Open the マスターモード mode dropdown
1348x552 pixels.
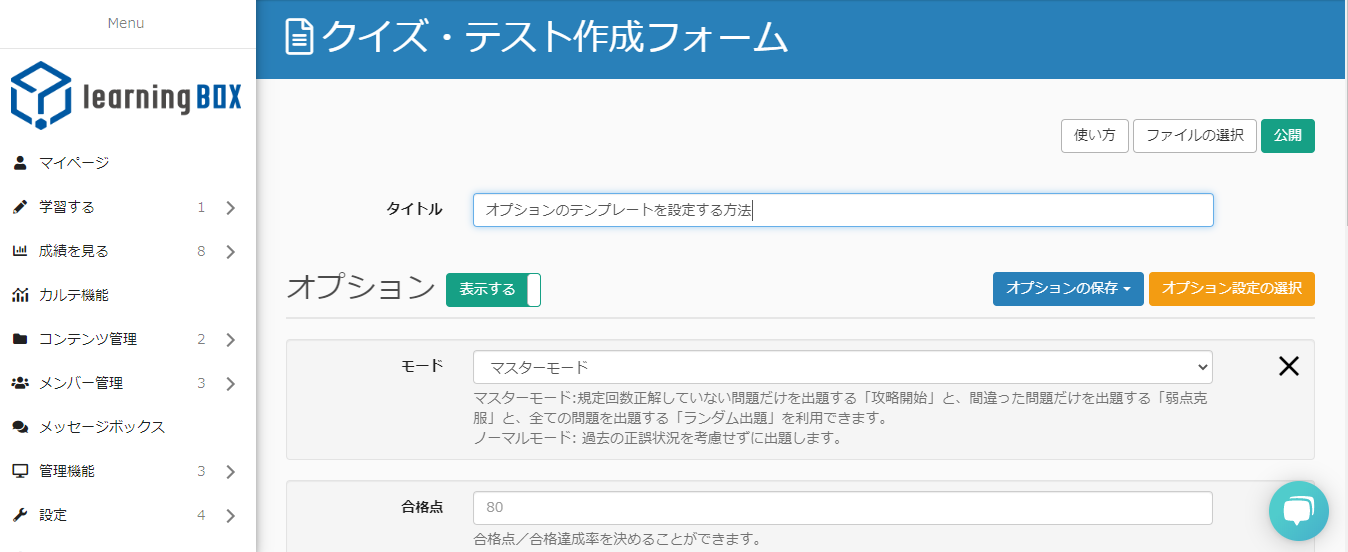(842, 367)
